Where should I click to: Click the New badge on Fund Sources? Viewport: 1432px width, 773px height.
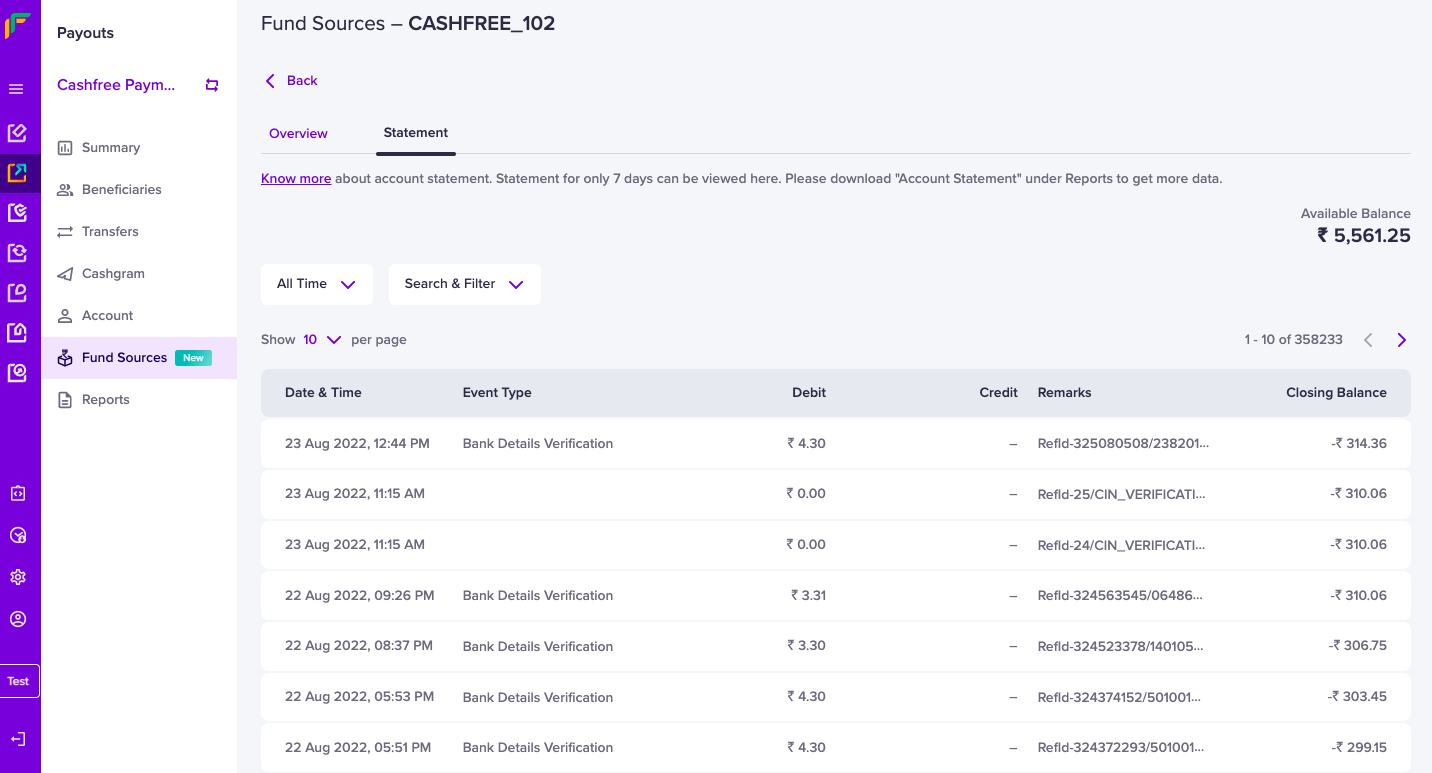[193, 358]
